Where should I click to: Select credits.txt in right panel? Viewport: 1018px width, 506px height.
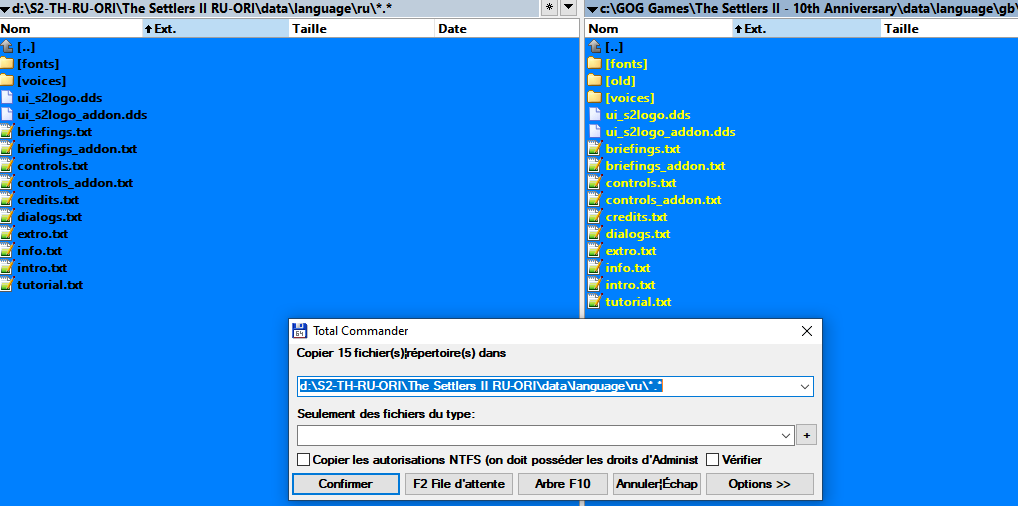[636, 216]
